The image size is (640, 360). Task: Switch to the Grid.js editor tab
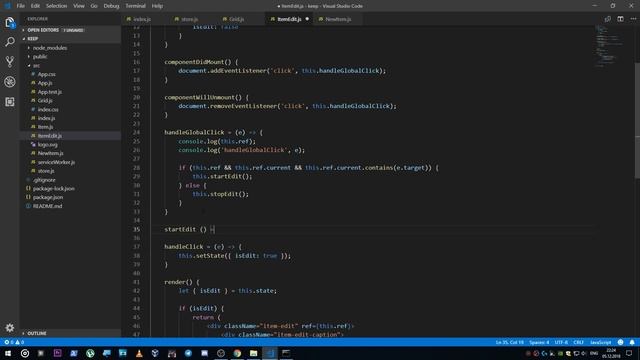click(237, 19)
